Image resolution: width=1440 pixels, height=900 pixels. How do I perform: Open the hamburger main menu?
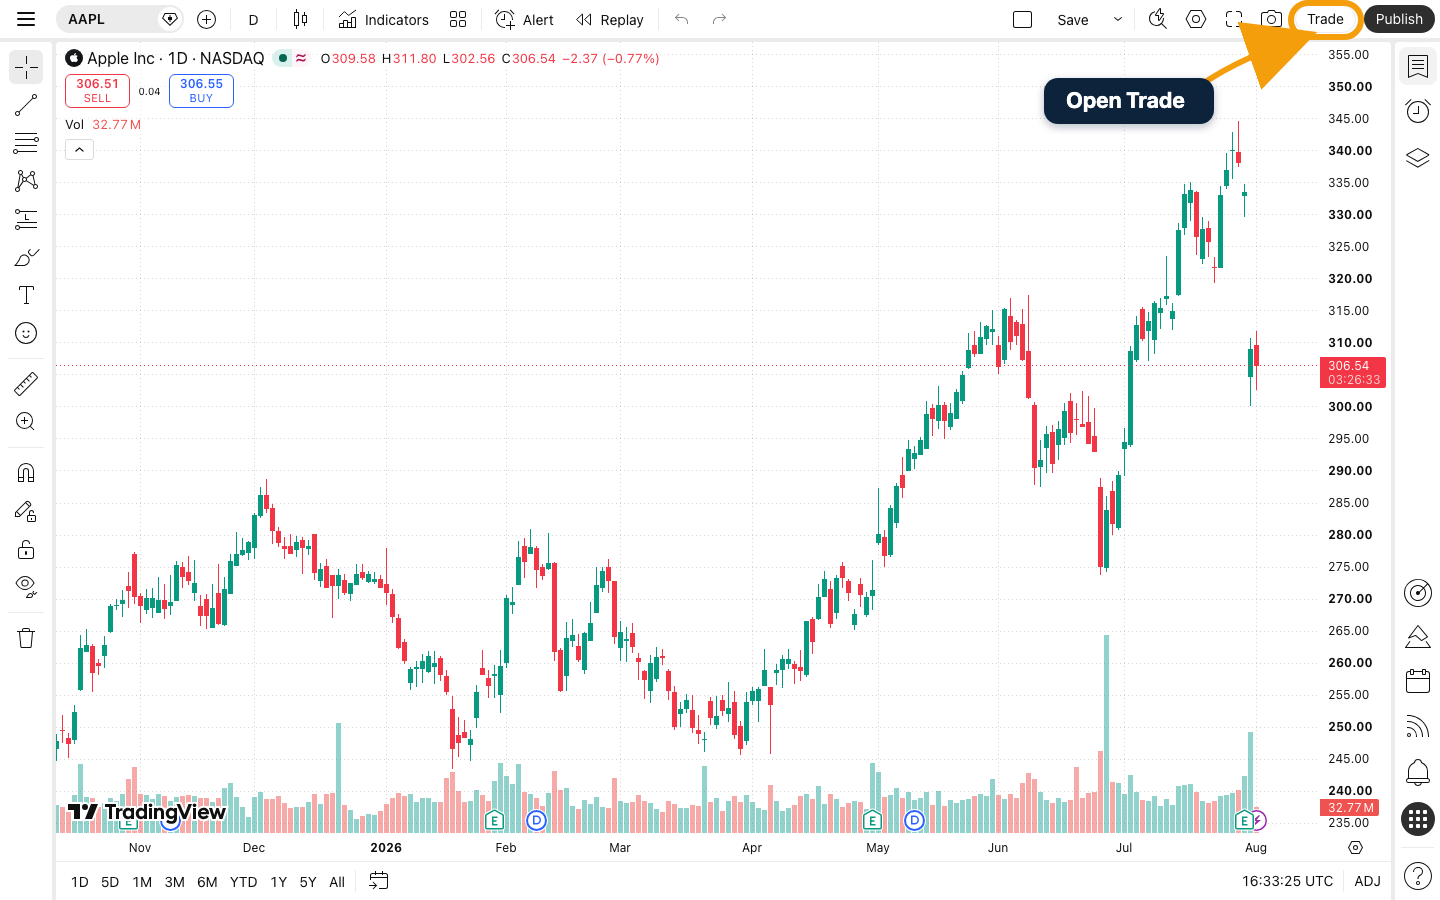26,19
